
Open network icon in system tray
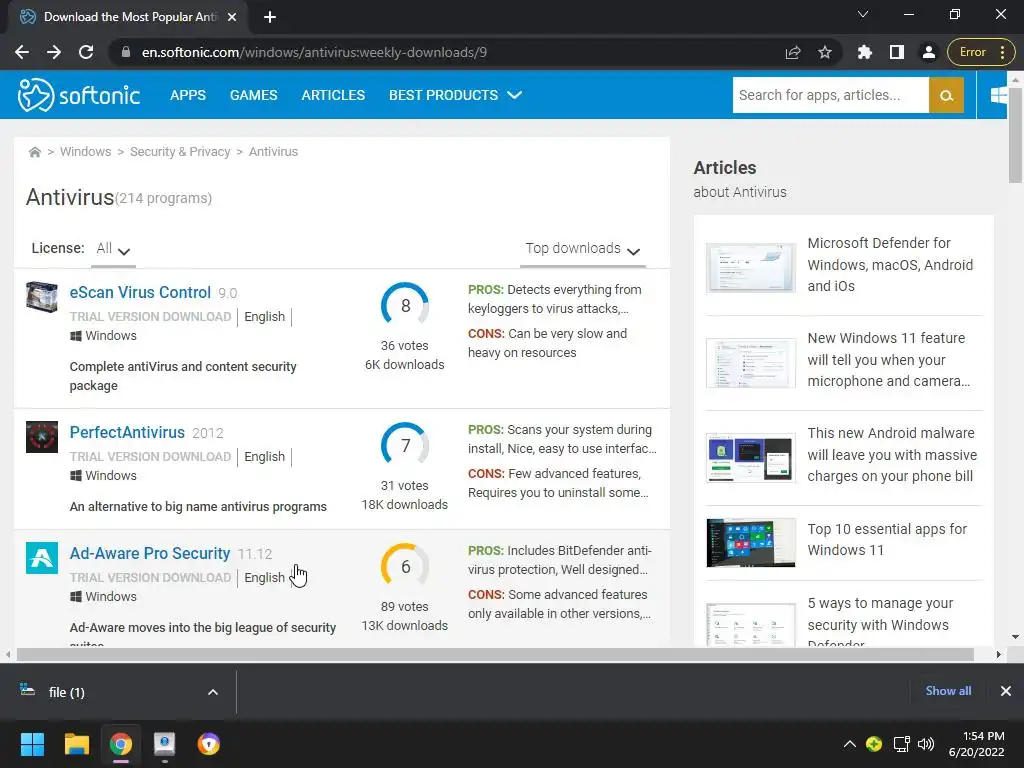click(902, 744)
